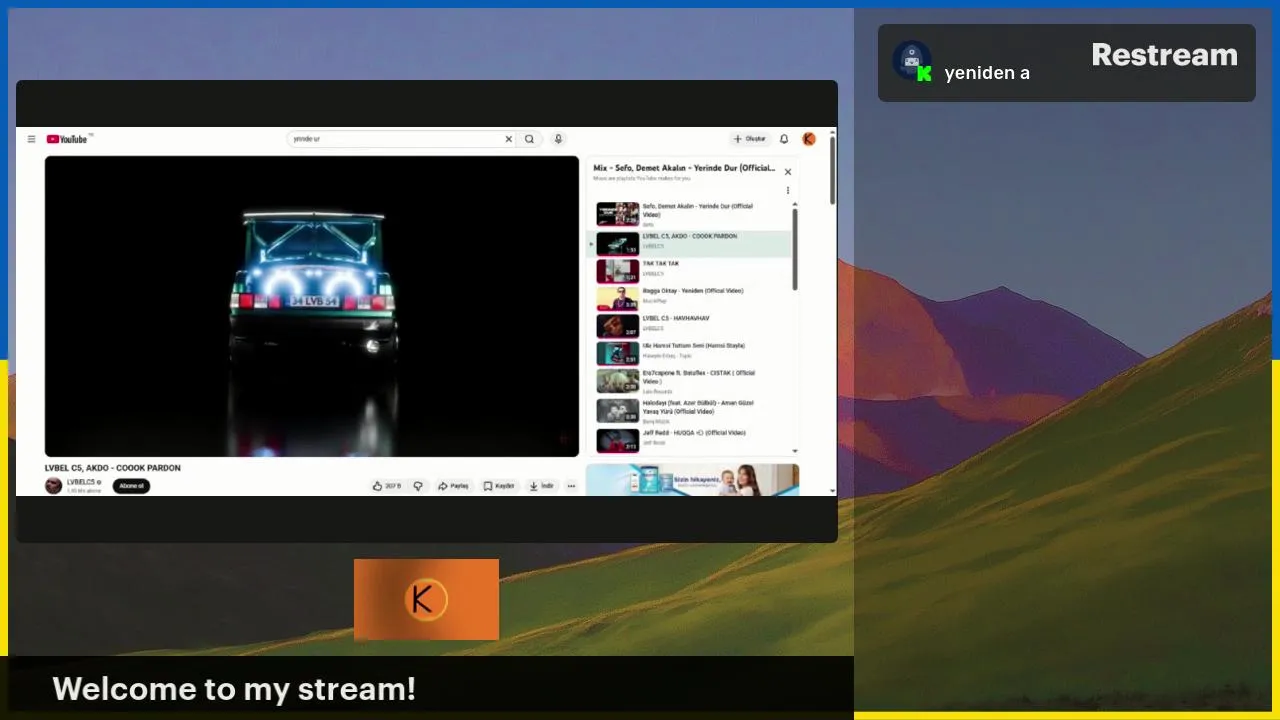The width and height of the screenshot is (1280, 720).
Task: Open the Mix playlist three-dot options
Action: pos(787,190)
